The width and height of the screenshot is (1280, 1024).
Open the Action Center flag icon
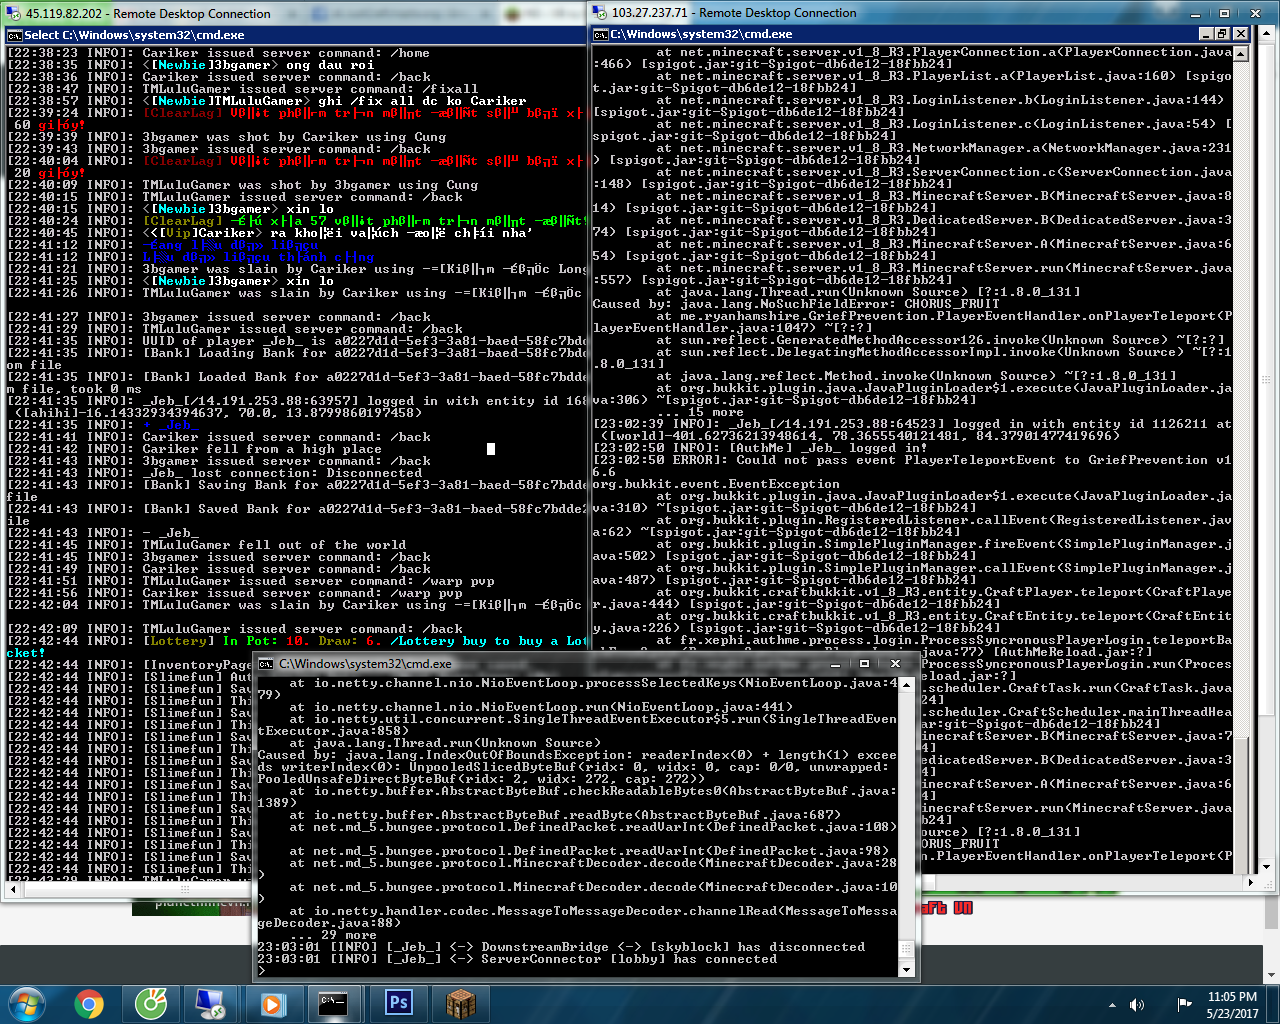pos(1184,1004)
